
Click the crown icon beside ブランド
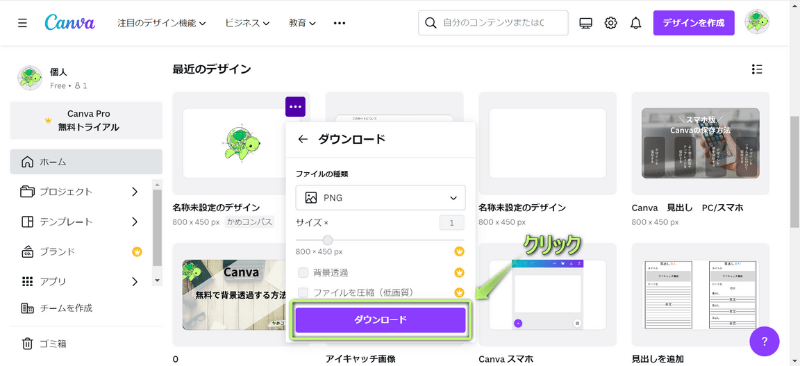click(x=137, y=252)
